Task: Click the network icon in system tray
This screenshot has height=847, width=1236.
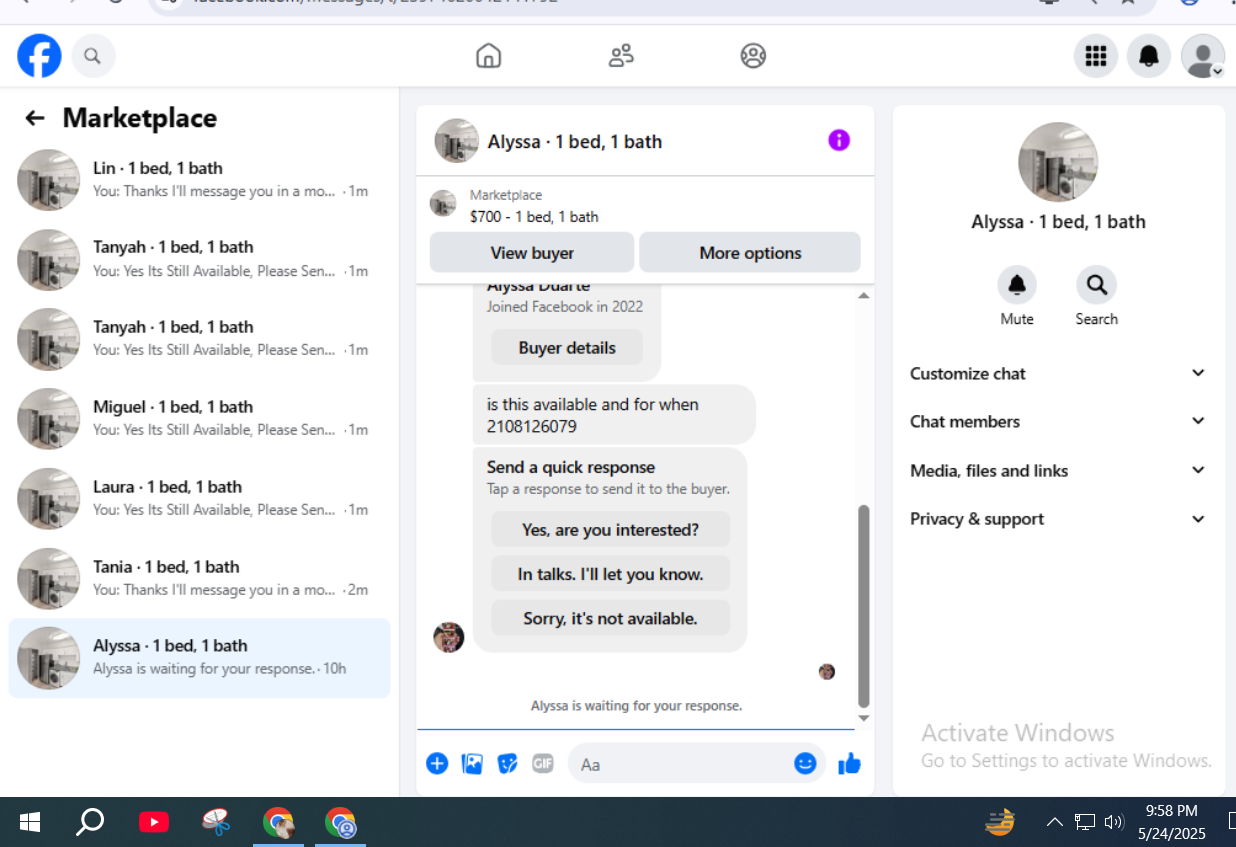Action: pyautogui.click(x=1085, y=822)
